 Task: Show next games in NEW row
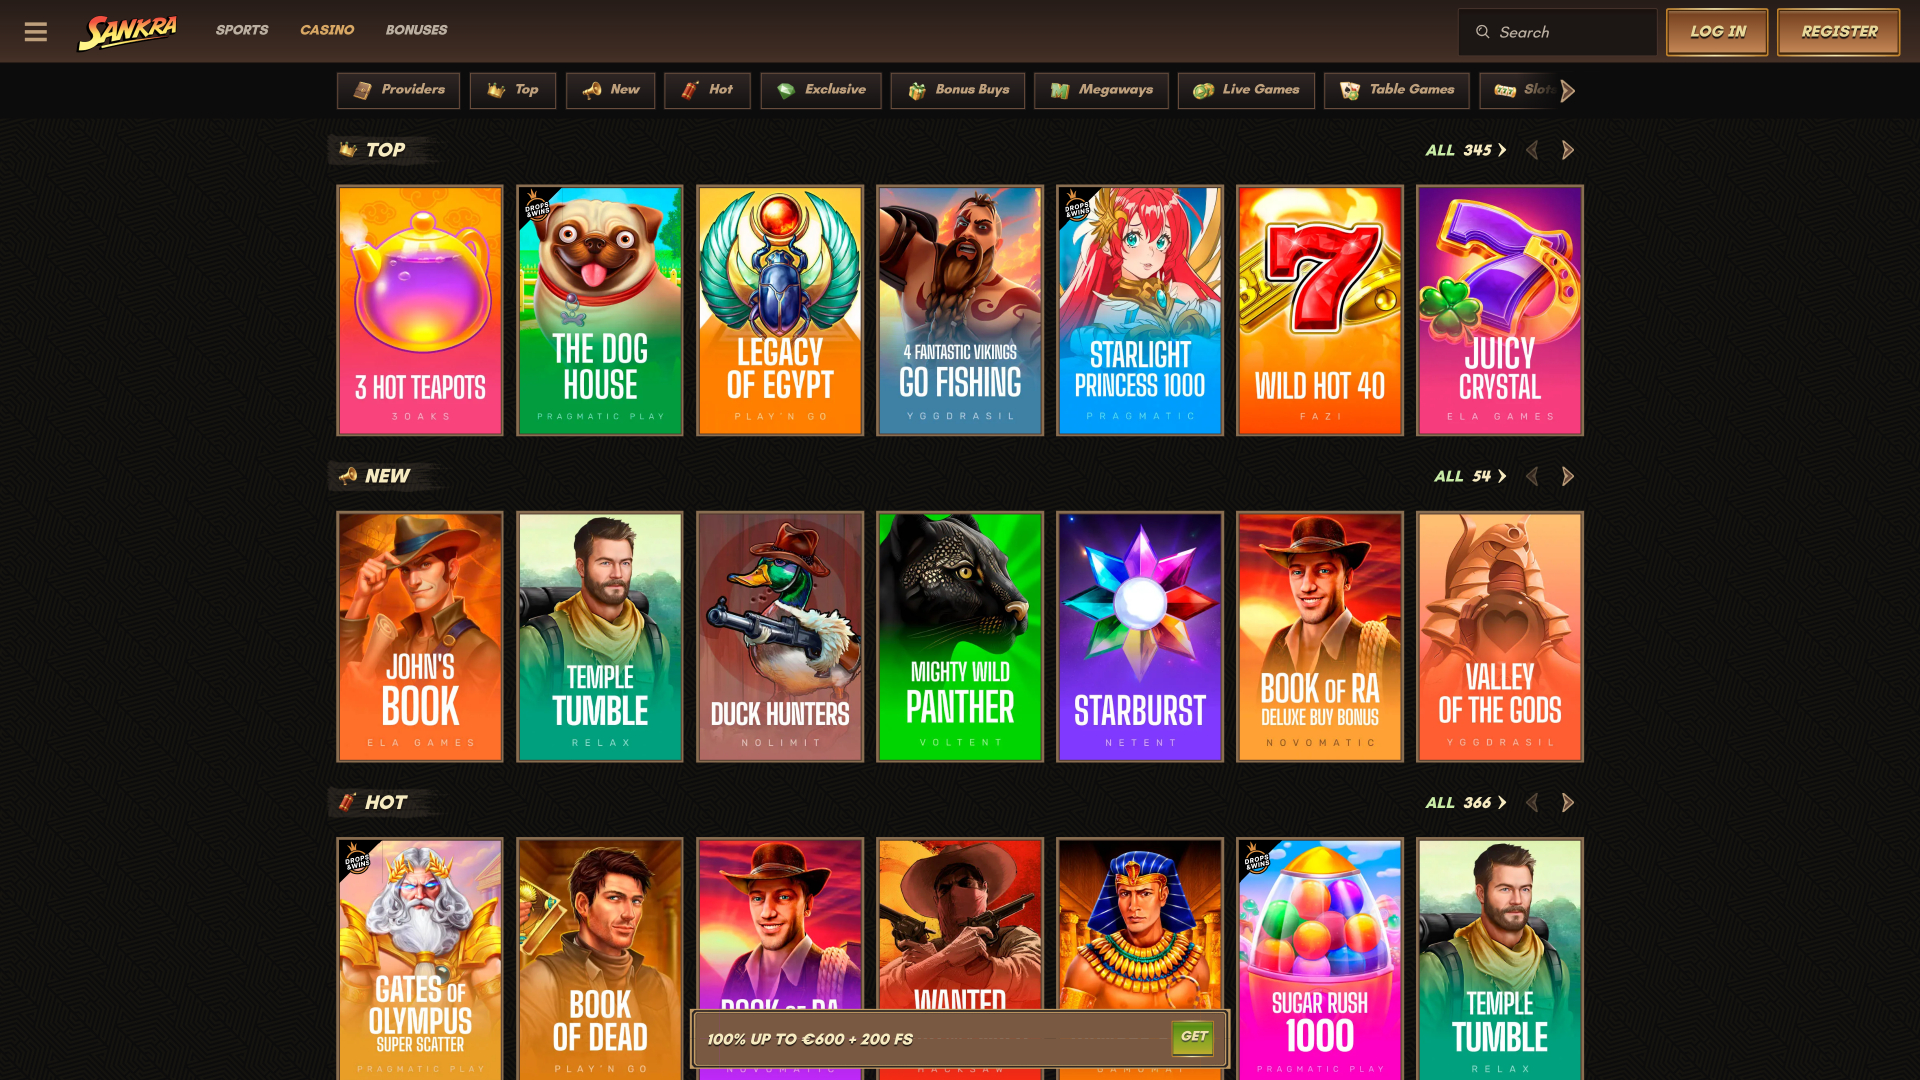[1568, 476]
